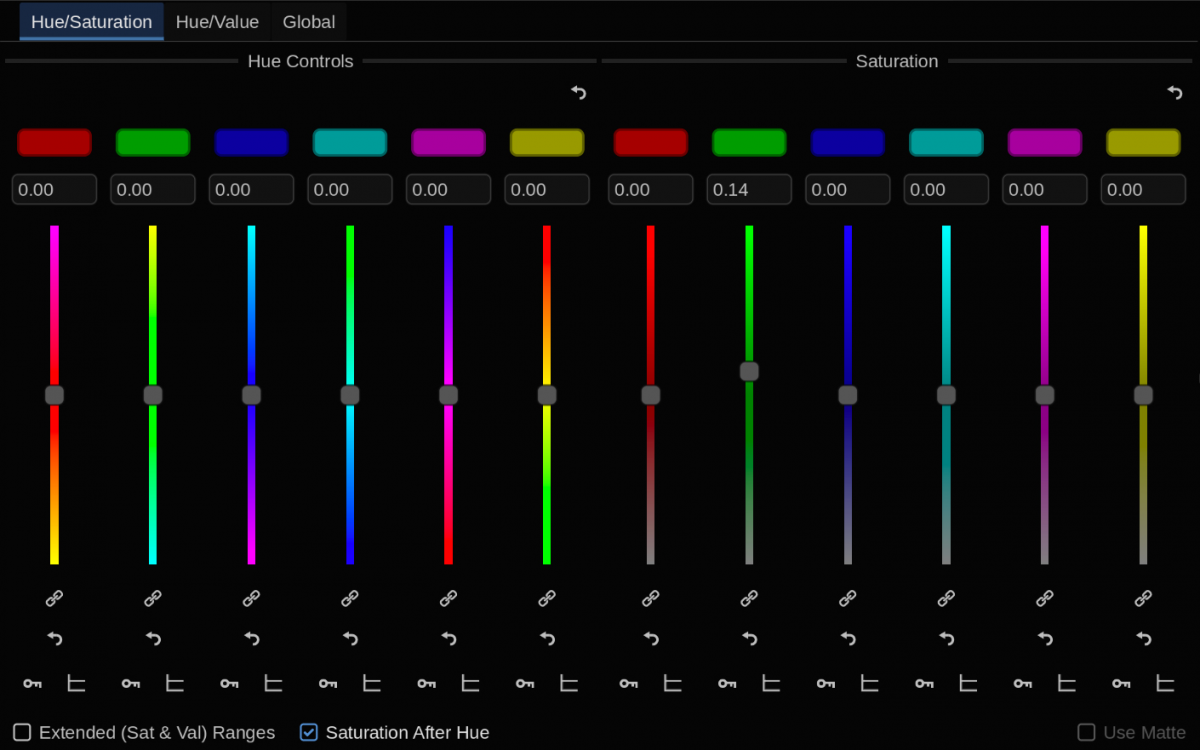Click the green swatch in Hue Controls
Image resolution: width=1200 pixels, height=750 pixels.
[x=153, y=143]
